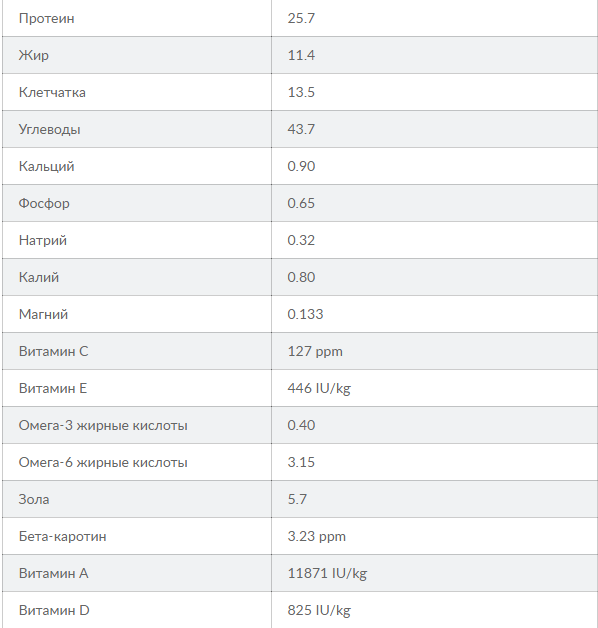Click the Углеводы value 43.7
The image size is (598, 628).
[x=301, y=129]
